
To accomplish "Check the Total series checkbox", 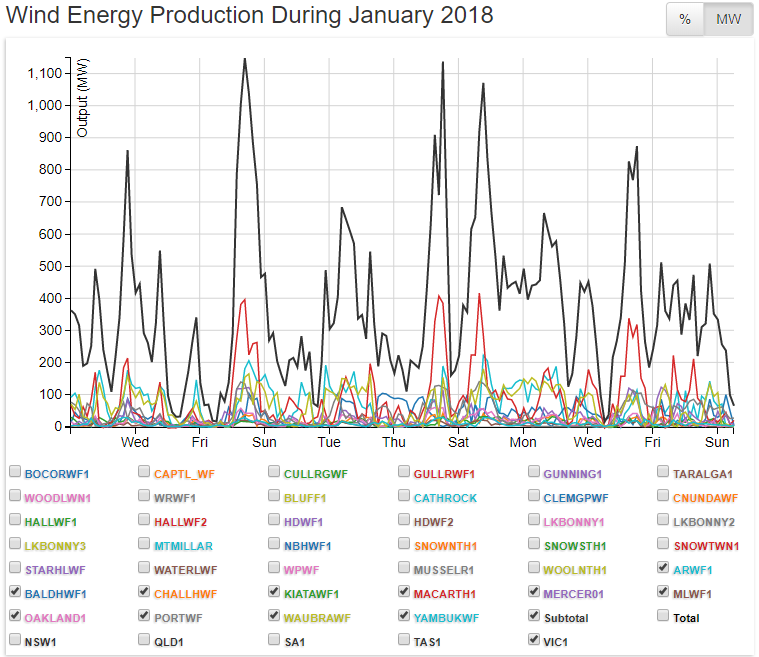I will pos(665,616).
